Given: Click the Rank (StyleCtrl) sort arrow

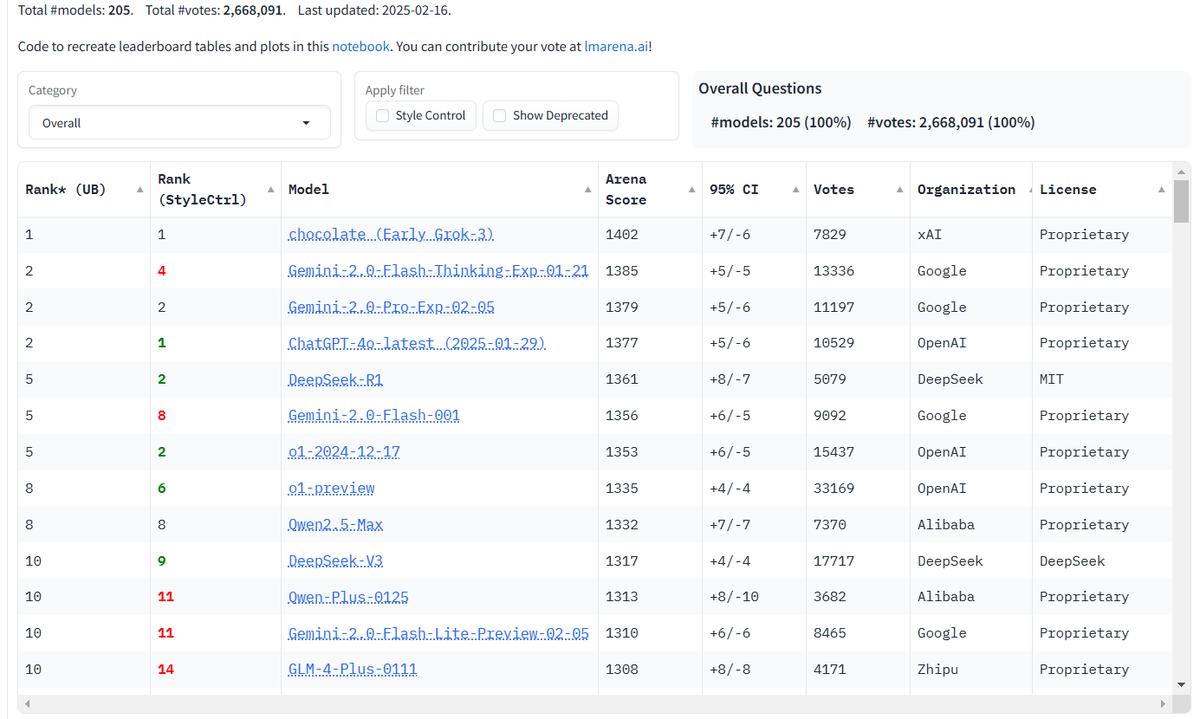Looking at the screenshot, I should click(x=269, y=188).
